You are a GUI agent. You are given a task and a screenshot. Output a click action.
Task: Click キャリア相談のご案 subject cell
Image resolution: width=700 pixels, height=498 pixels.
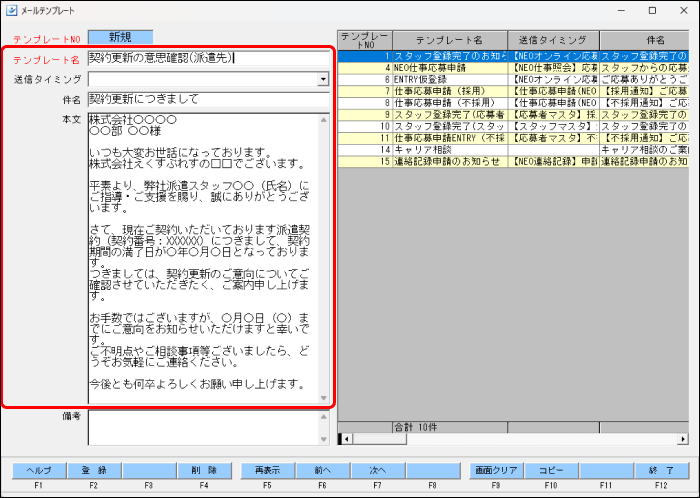click(644, 149)
